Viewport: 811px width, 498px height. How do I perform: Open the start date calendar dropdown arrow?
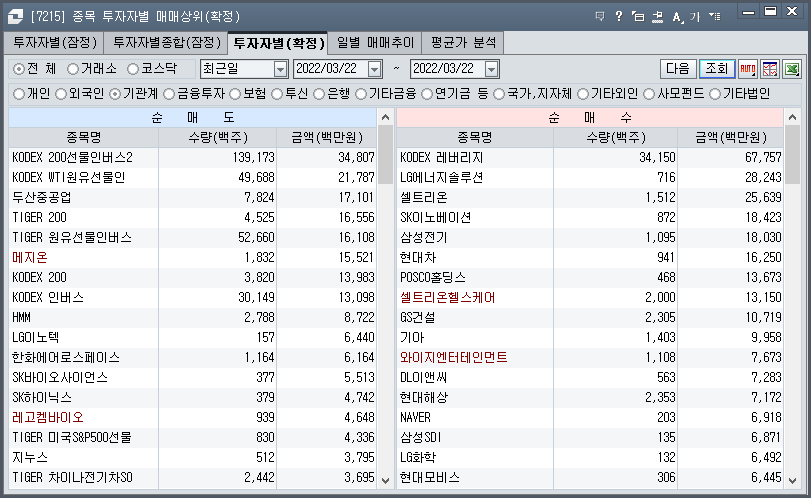(x=374, y=69)
